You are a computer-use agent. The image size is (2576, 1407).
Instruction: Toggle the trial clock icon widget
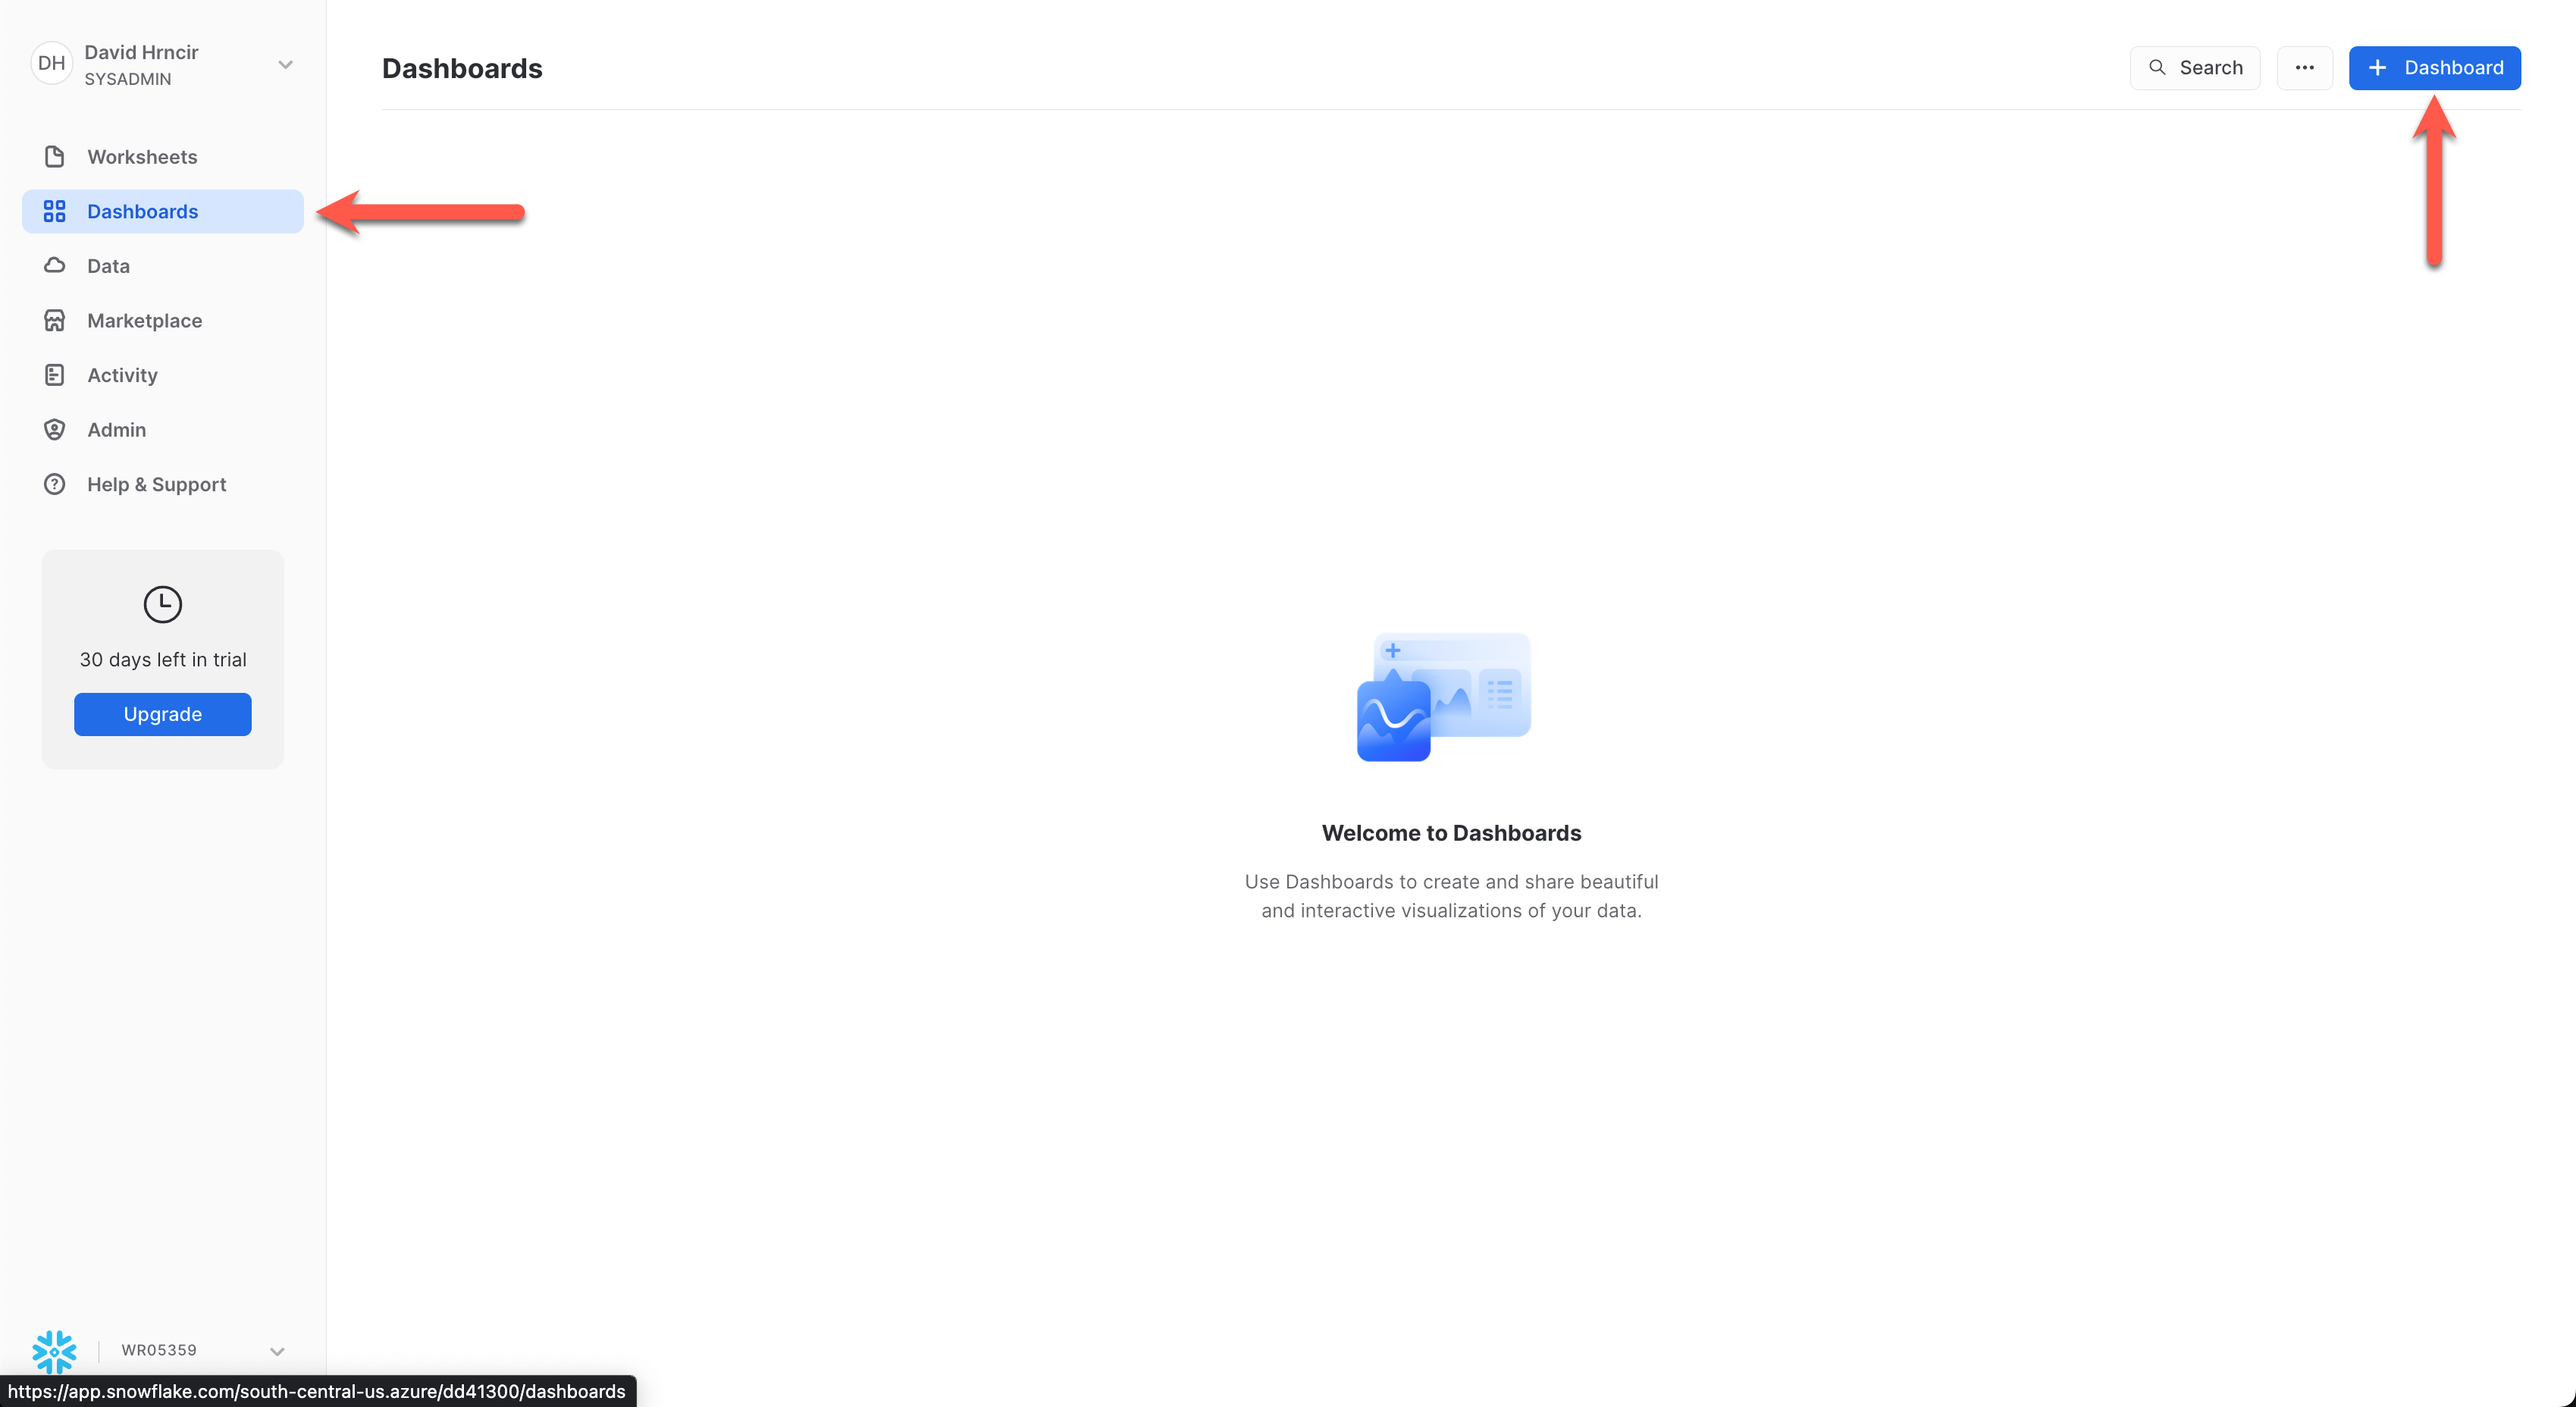click(x=161, y=603)
